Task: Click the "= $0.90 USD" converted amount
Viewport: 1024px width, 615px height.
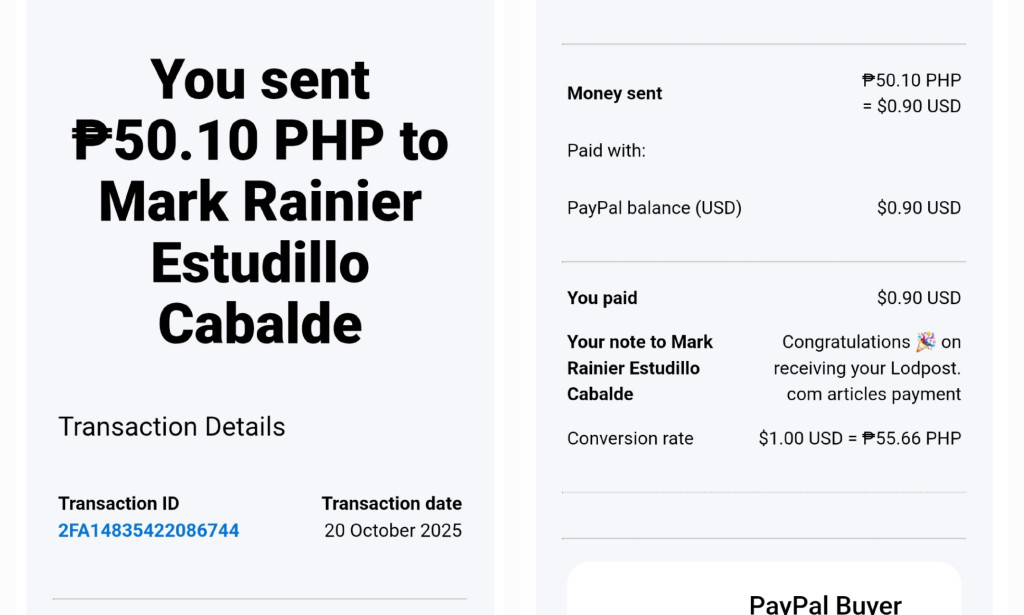Action: click(911, 106)
